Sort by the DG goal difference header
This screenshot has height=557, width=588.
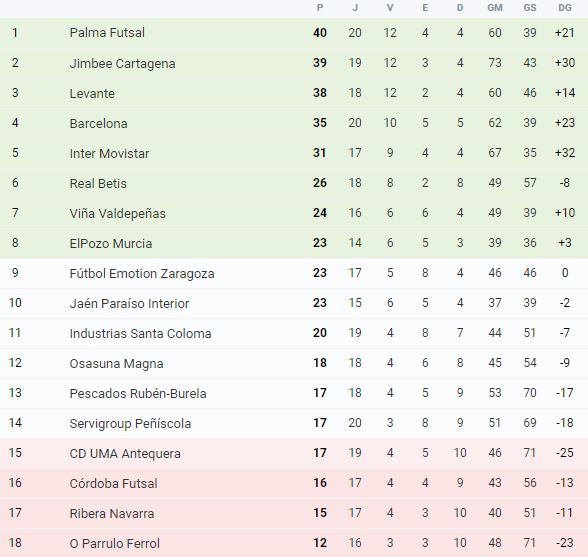(x=565, y=8)
